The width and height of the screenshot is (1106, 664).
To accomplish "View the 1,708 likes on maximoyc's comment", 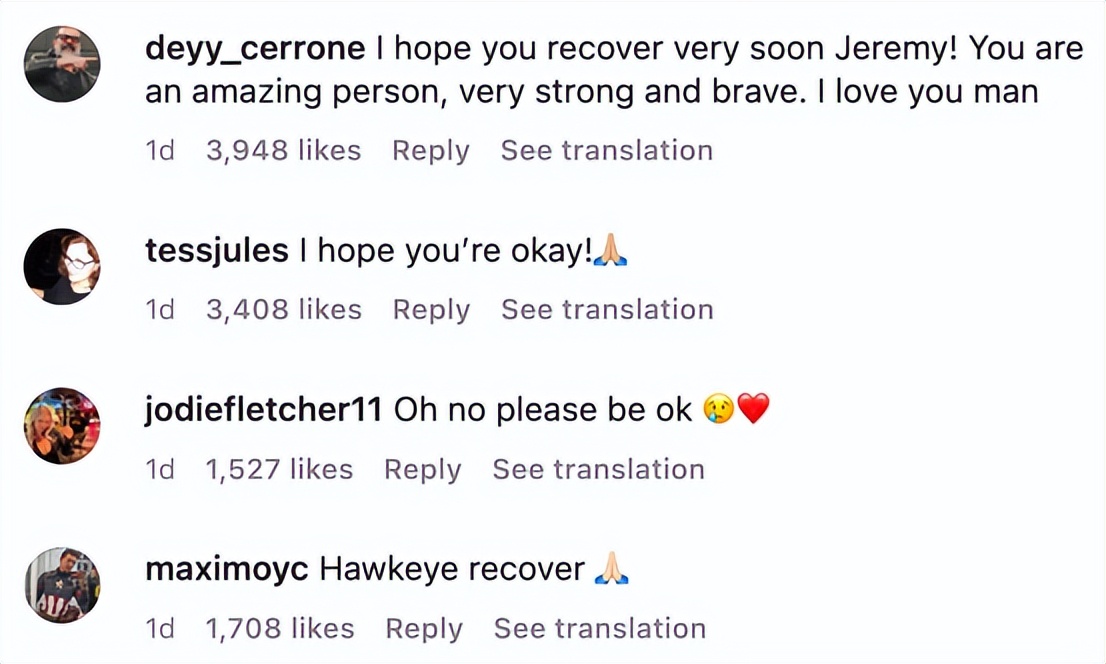I will coord(280,629).
